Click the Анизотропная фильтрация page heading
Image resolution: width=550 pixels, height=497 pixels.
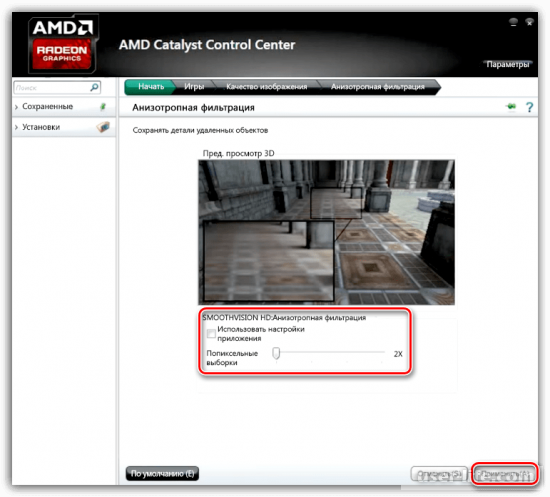point(193,107)
